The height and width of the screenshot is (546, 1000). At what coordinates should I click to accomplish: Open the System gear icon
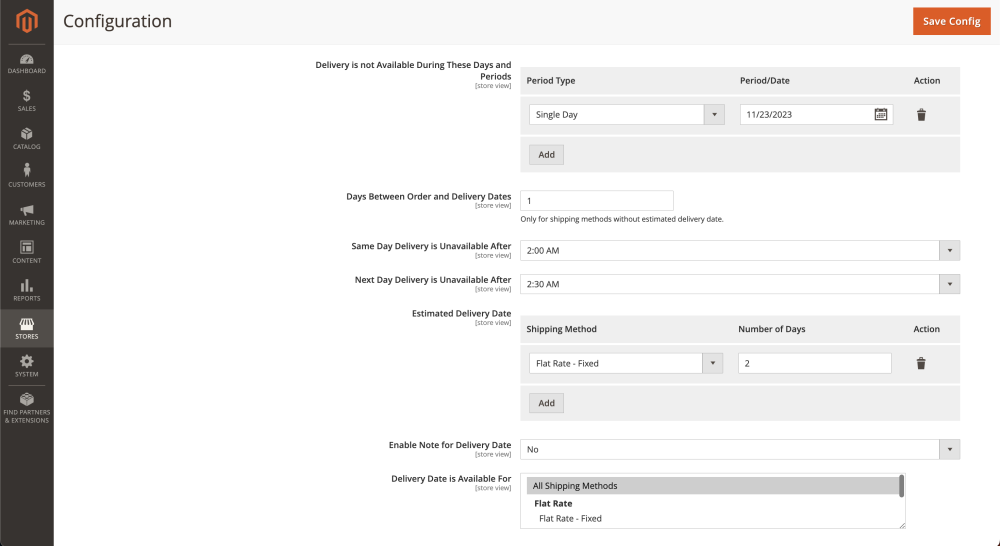(27, 361)
